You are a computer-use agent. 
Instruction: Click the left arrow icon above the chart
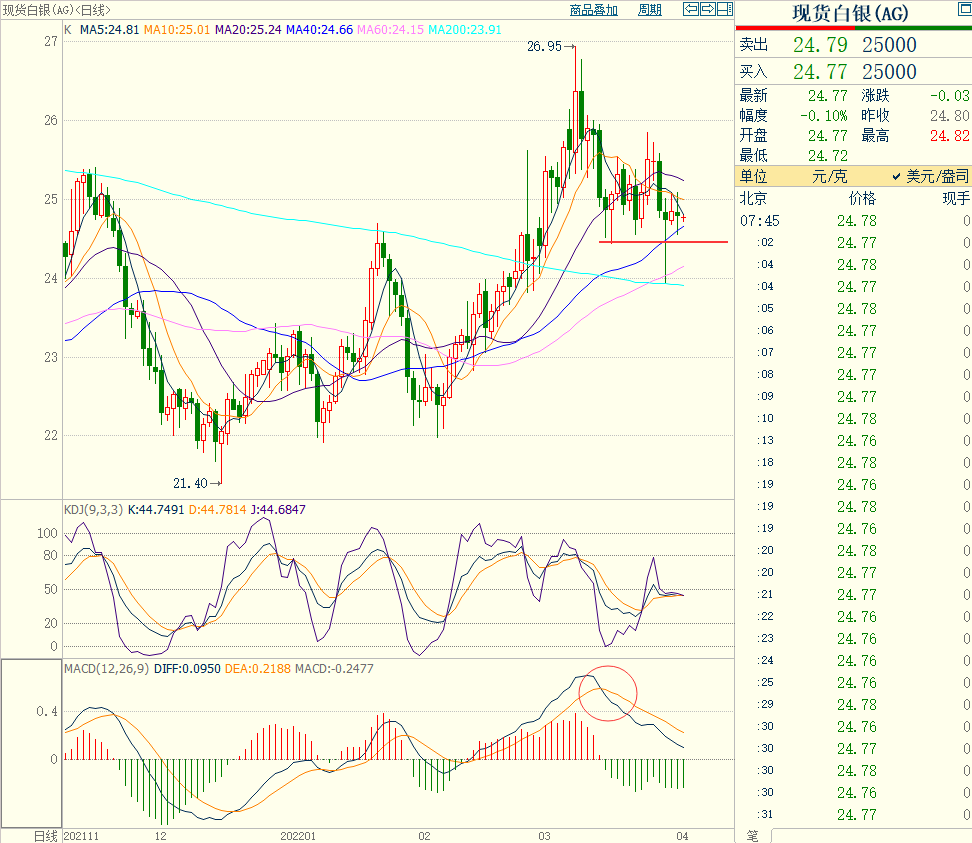(691, 10)
